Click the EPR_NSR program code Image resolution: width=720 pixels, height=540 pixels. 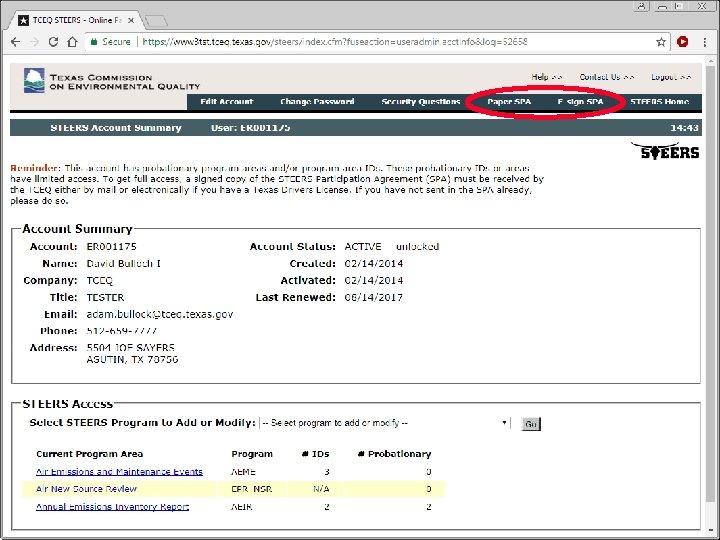coord(252,489)
